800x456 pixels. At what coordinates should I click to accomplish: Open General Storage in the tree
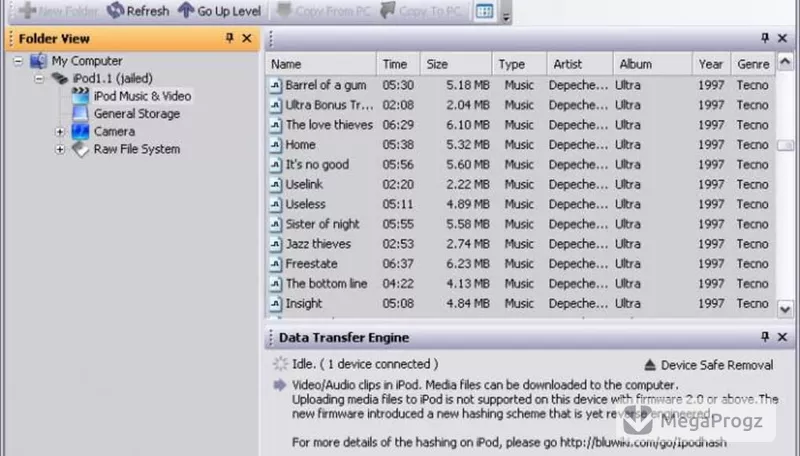tap(137, 114)
